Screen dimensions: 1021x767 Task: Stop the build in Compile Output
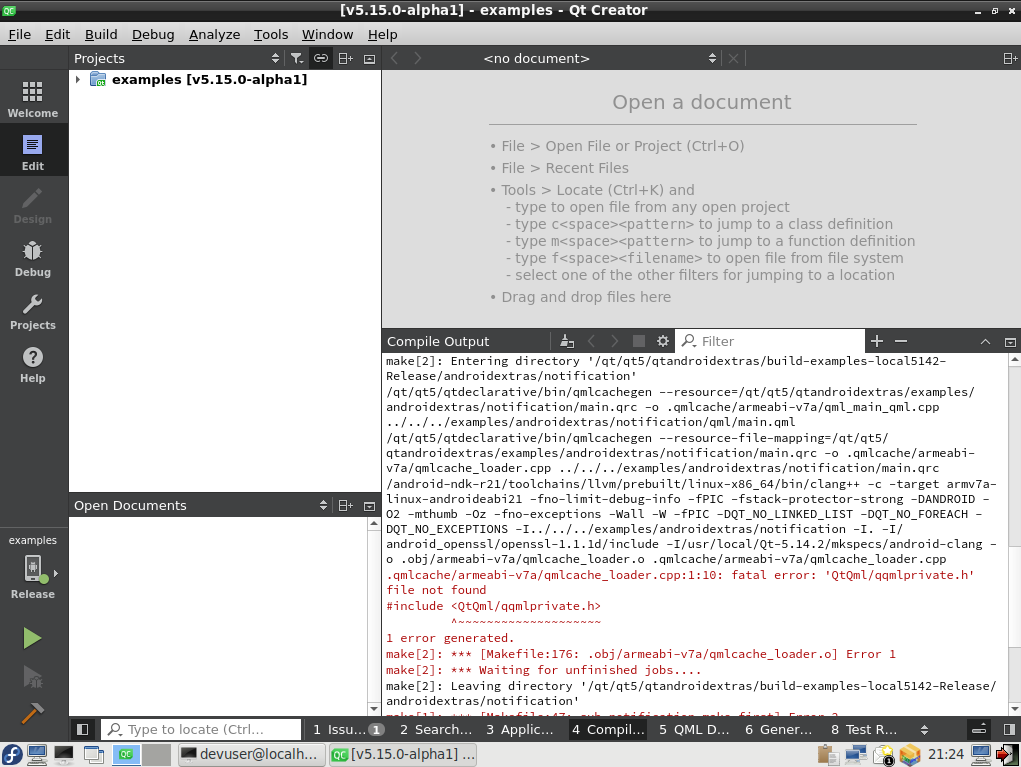(x=639, y=341)
